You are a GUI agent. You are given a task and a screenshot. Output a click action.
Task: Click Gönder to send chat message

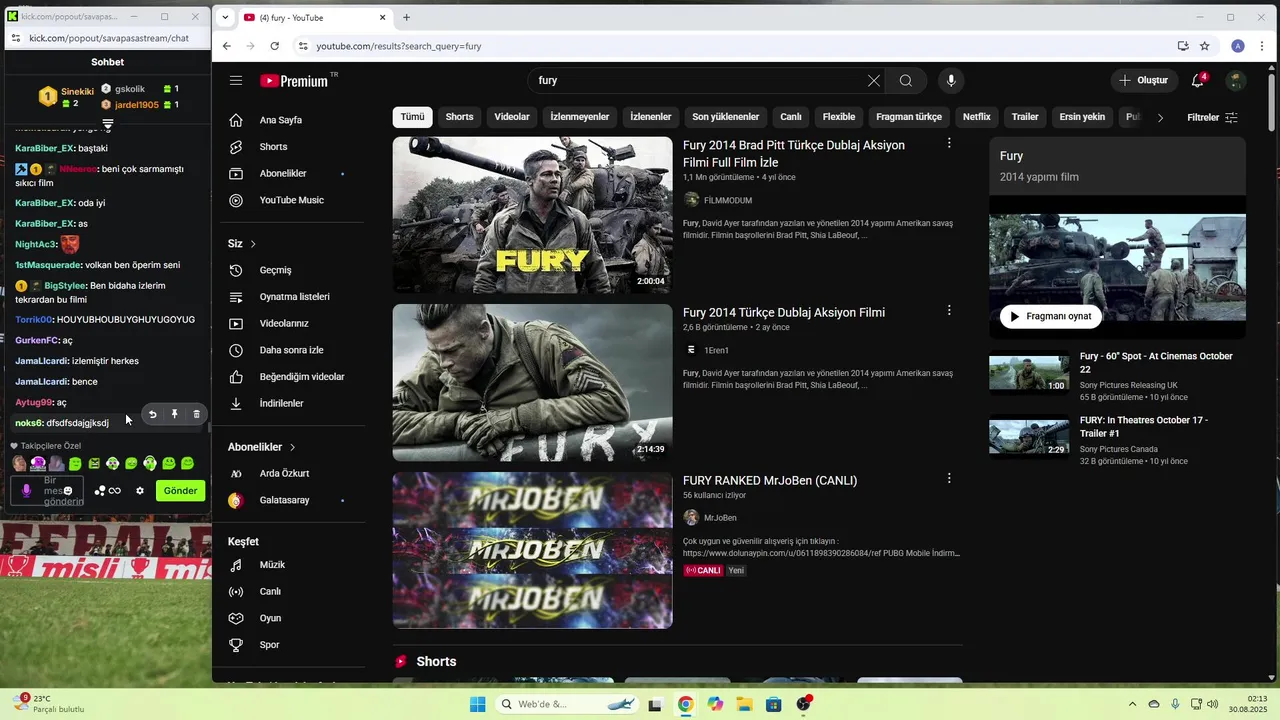click(x=181, y=491)
